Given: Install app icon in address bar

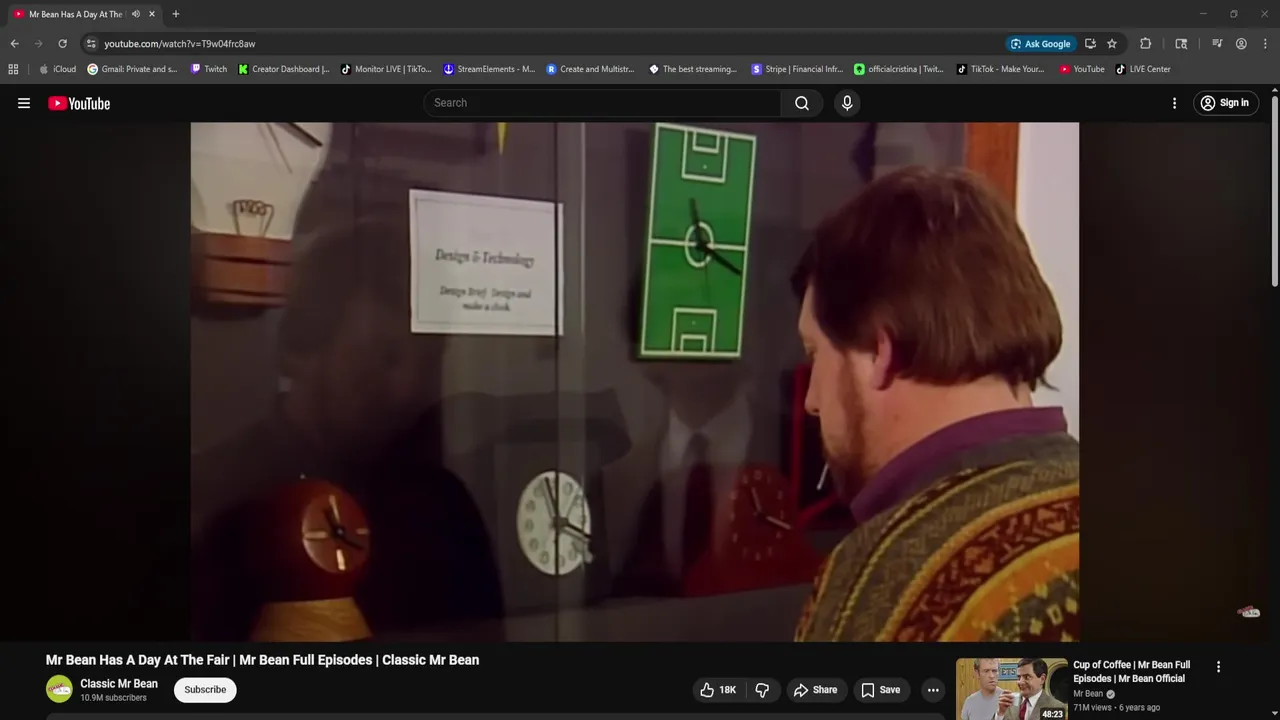Looking at the screenshot, I should tap(1090, 44).
